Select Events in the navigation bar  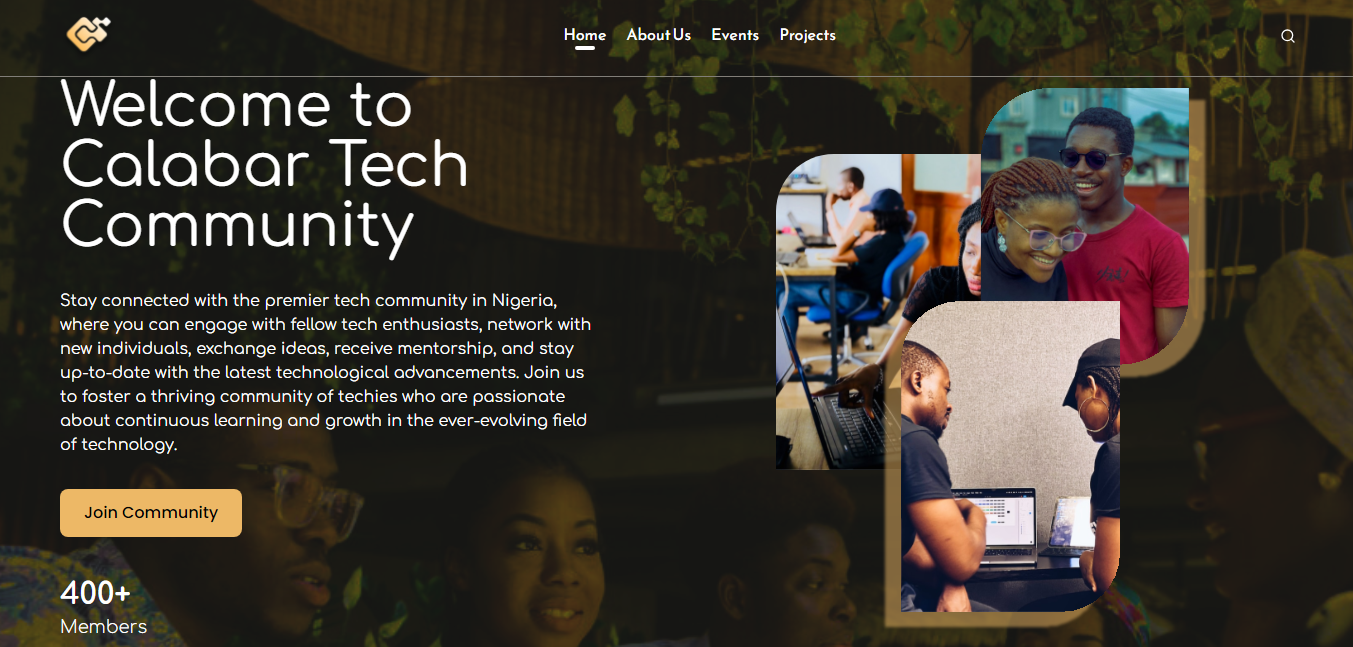735,35
